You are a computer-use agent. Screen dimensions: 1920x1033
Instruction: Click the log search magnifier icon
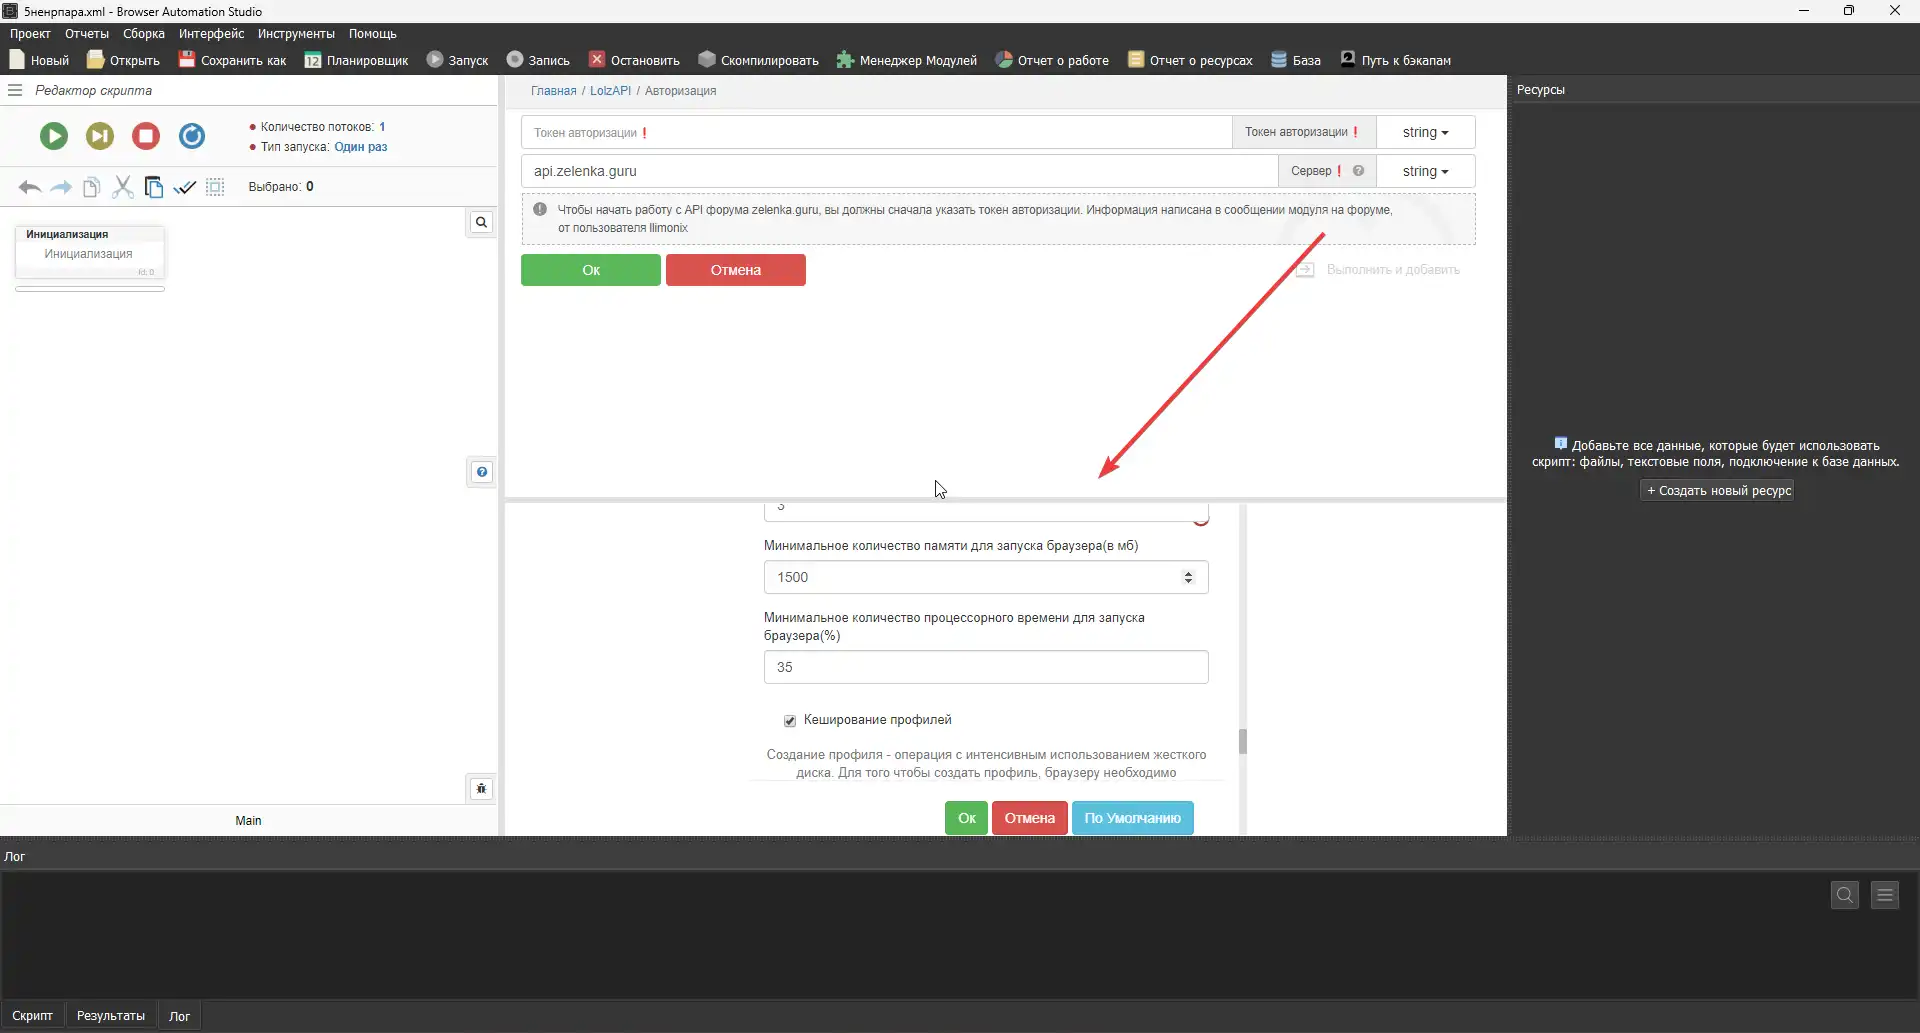[1845, 895]
